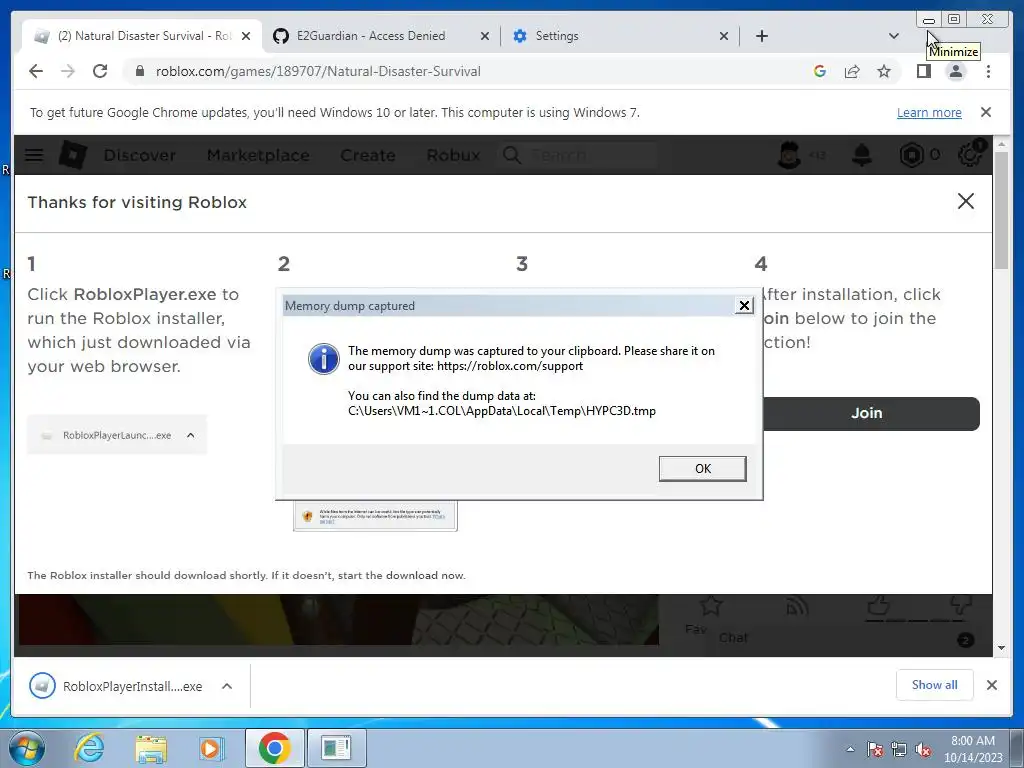Click the Roblox search field
The height and width of the screenshot is (768, 1024).
pos(577,155)
